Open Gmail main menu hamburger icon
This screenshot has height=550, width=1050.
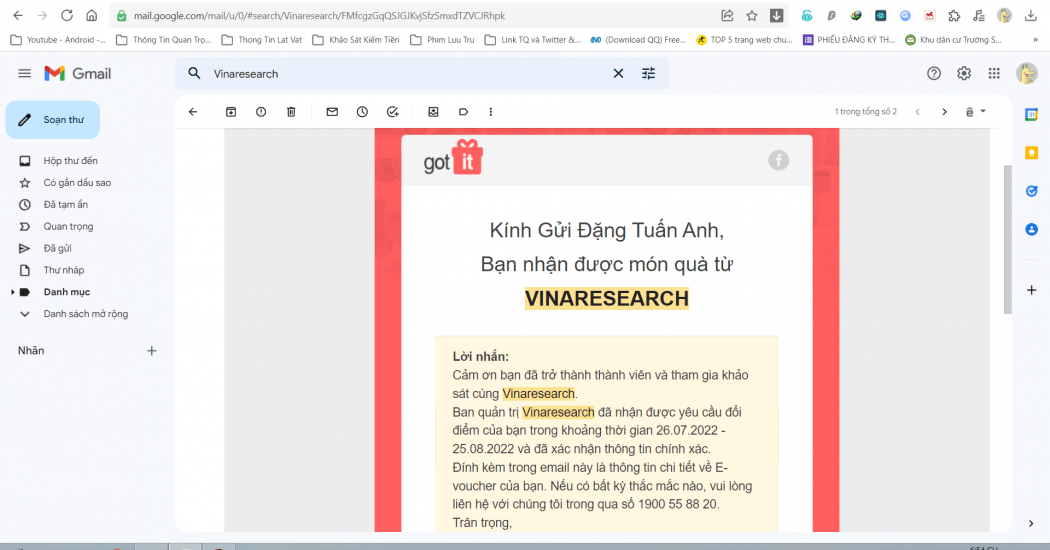click(x=25, y=74)
